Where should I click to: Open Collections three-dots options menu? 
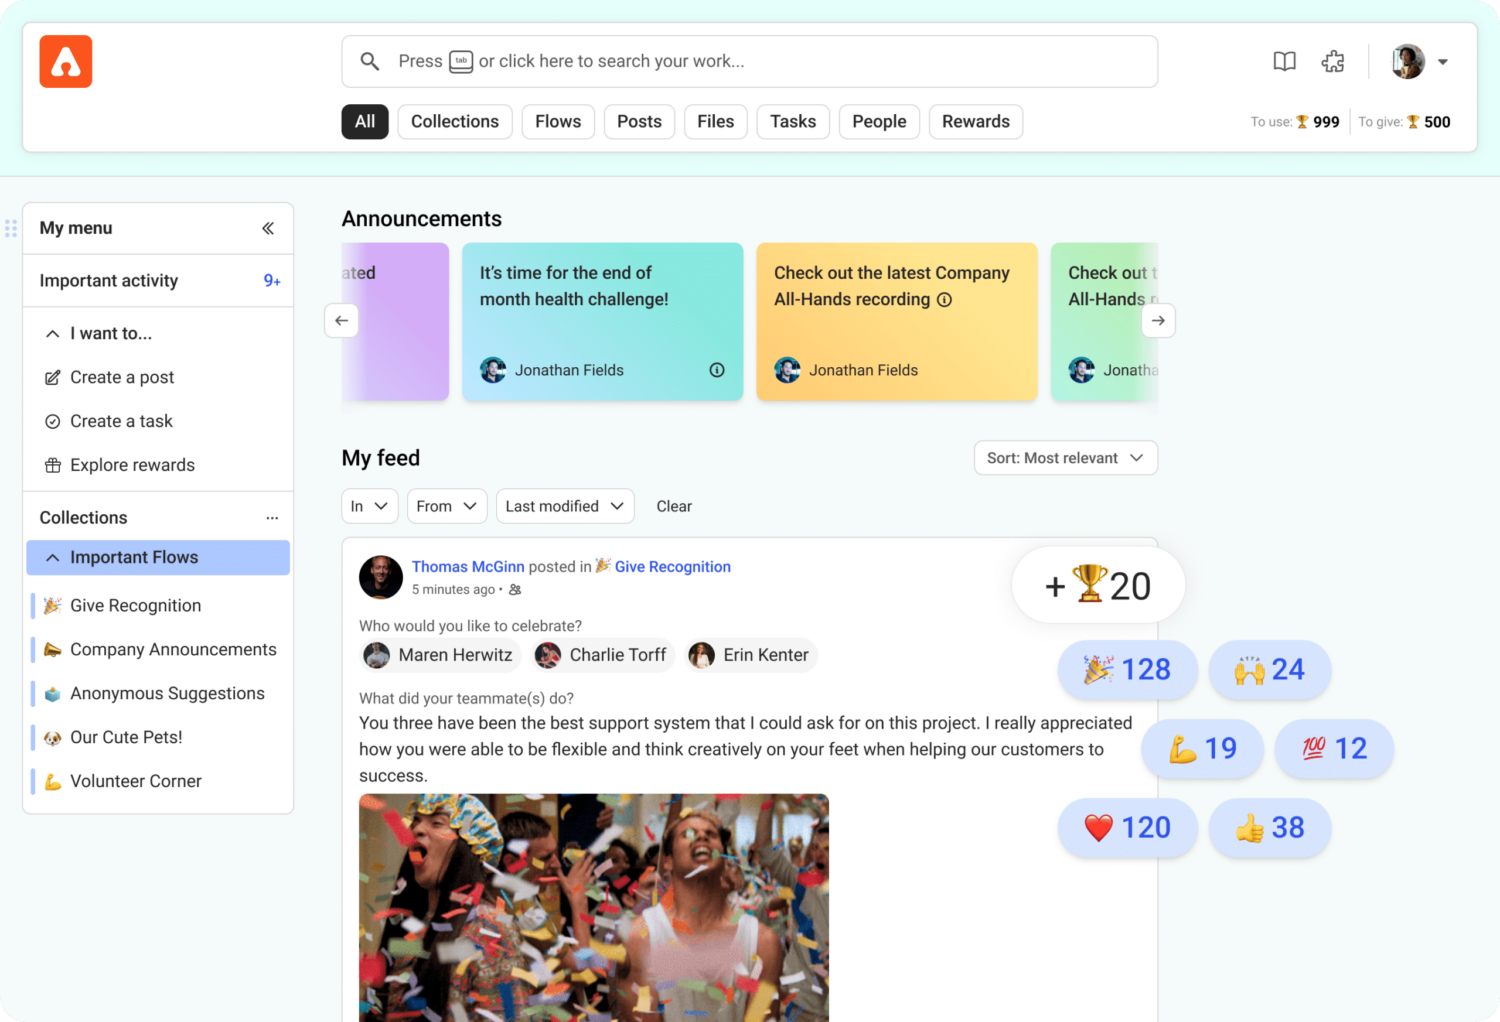272,518
